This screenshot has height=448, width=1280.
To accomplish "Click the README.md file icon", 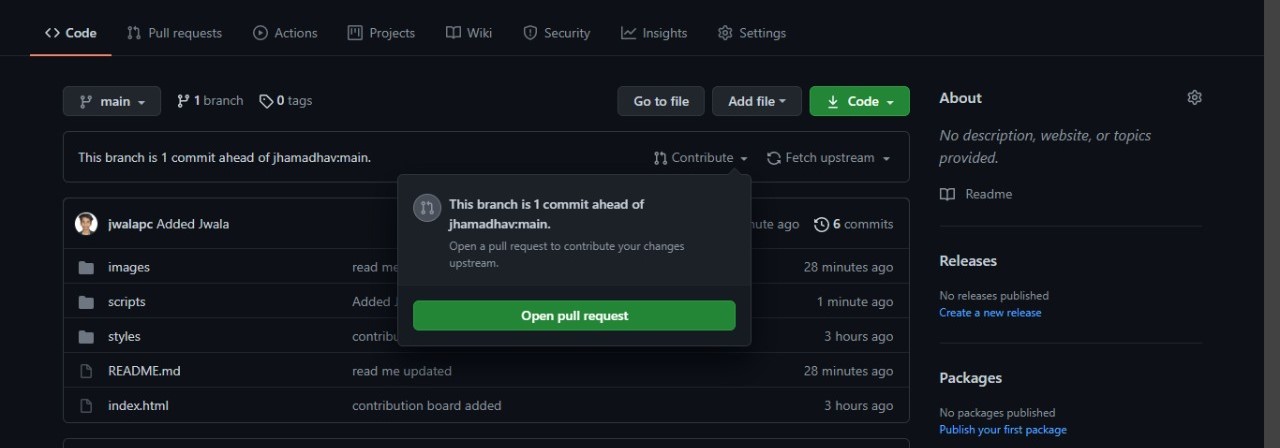I will pyautogui.click(x=86, y=371).
